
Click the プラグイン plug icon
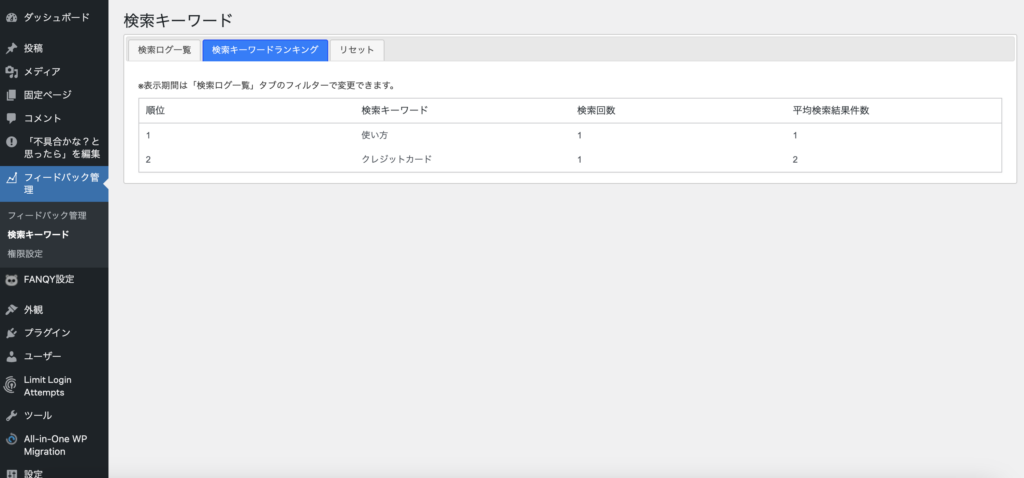point(11,333)
